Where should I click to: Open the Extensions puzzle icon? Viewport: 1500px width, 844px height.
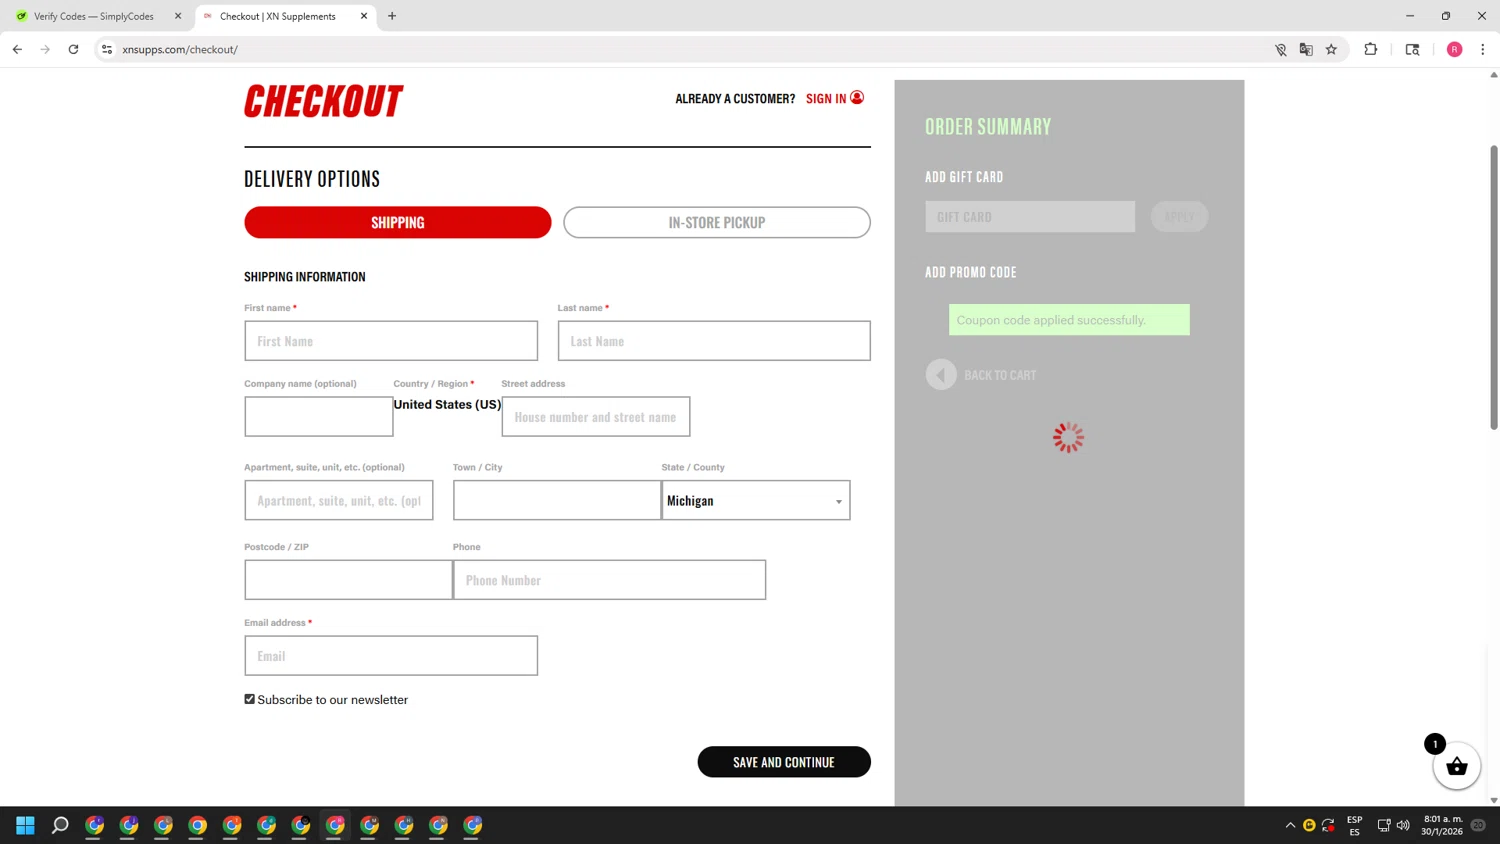point(1371,49)
